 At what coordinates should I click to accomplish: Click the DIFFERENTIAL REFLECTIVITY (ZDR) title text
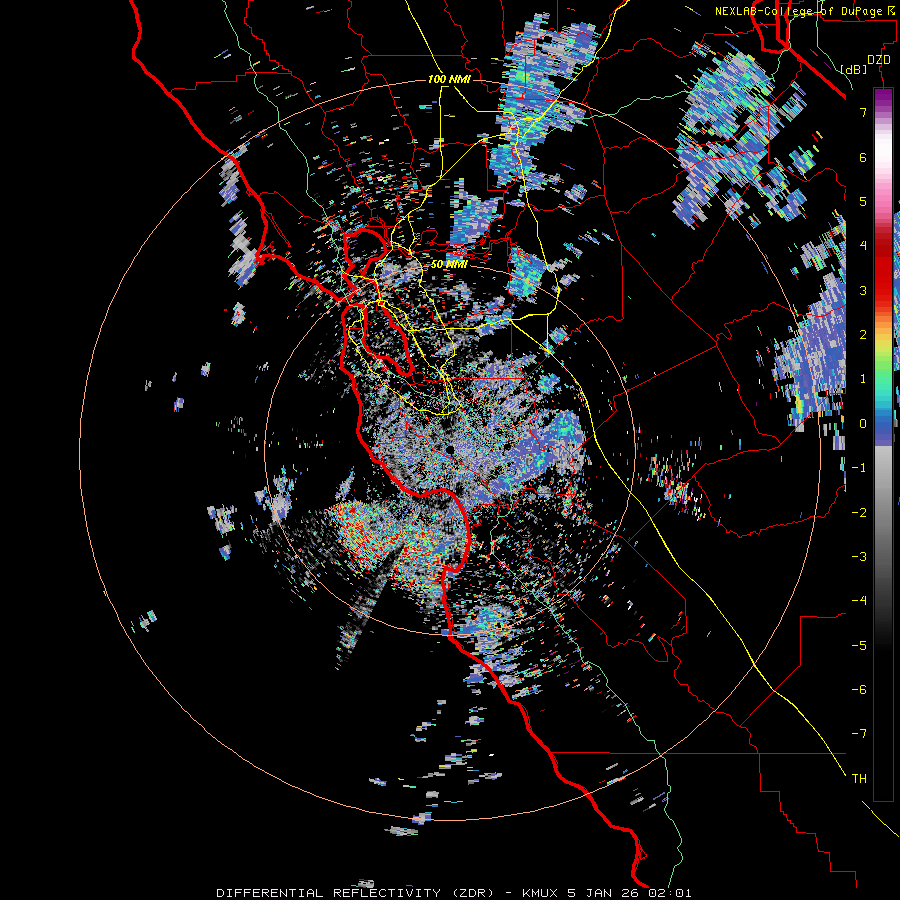[x=355, y=893]
